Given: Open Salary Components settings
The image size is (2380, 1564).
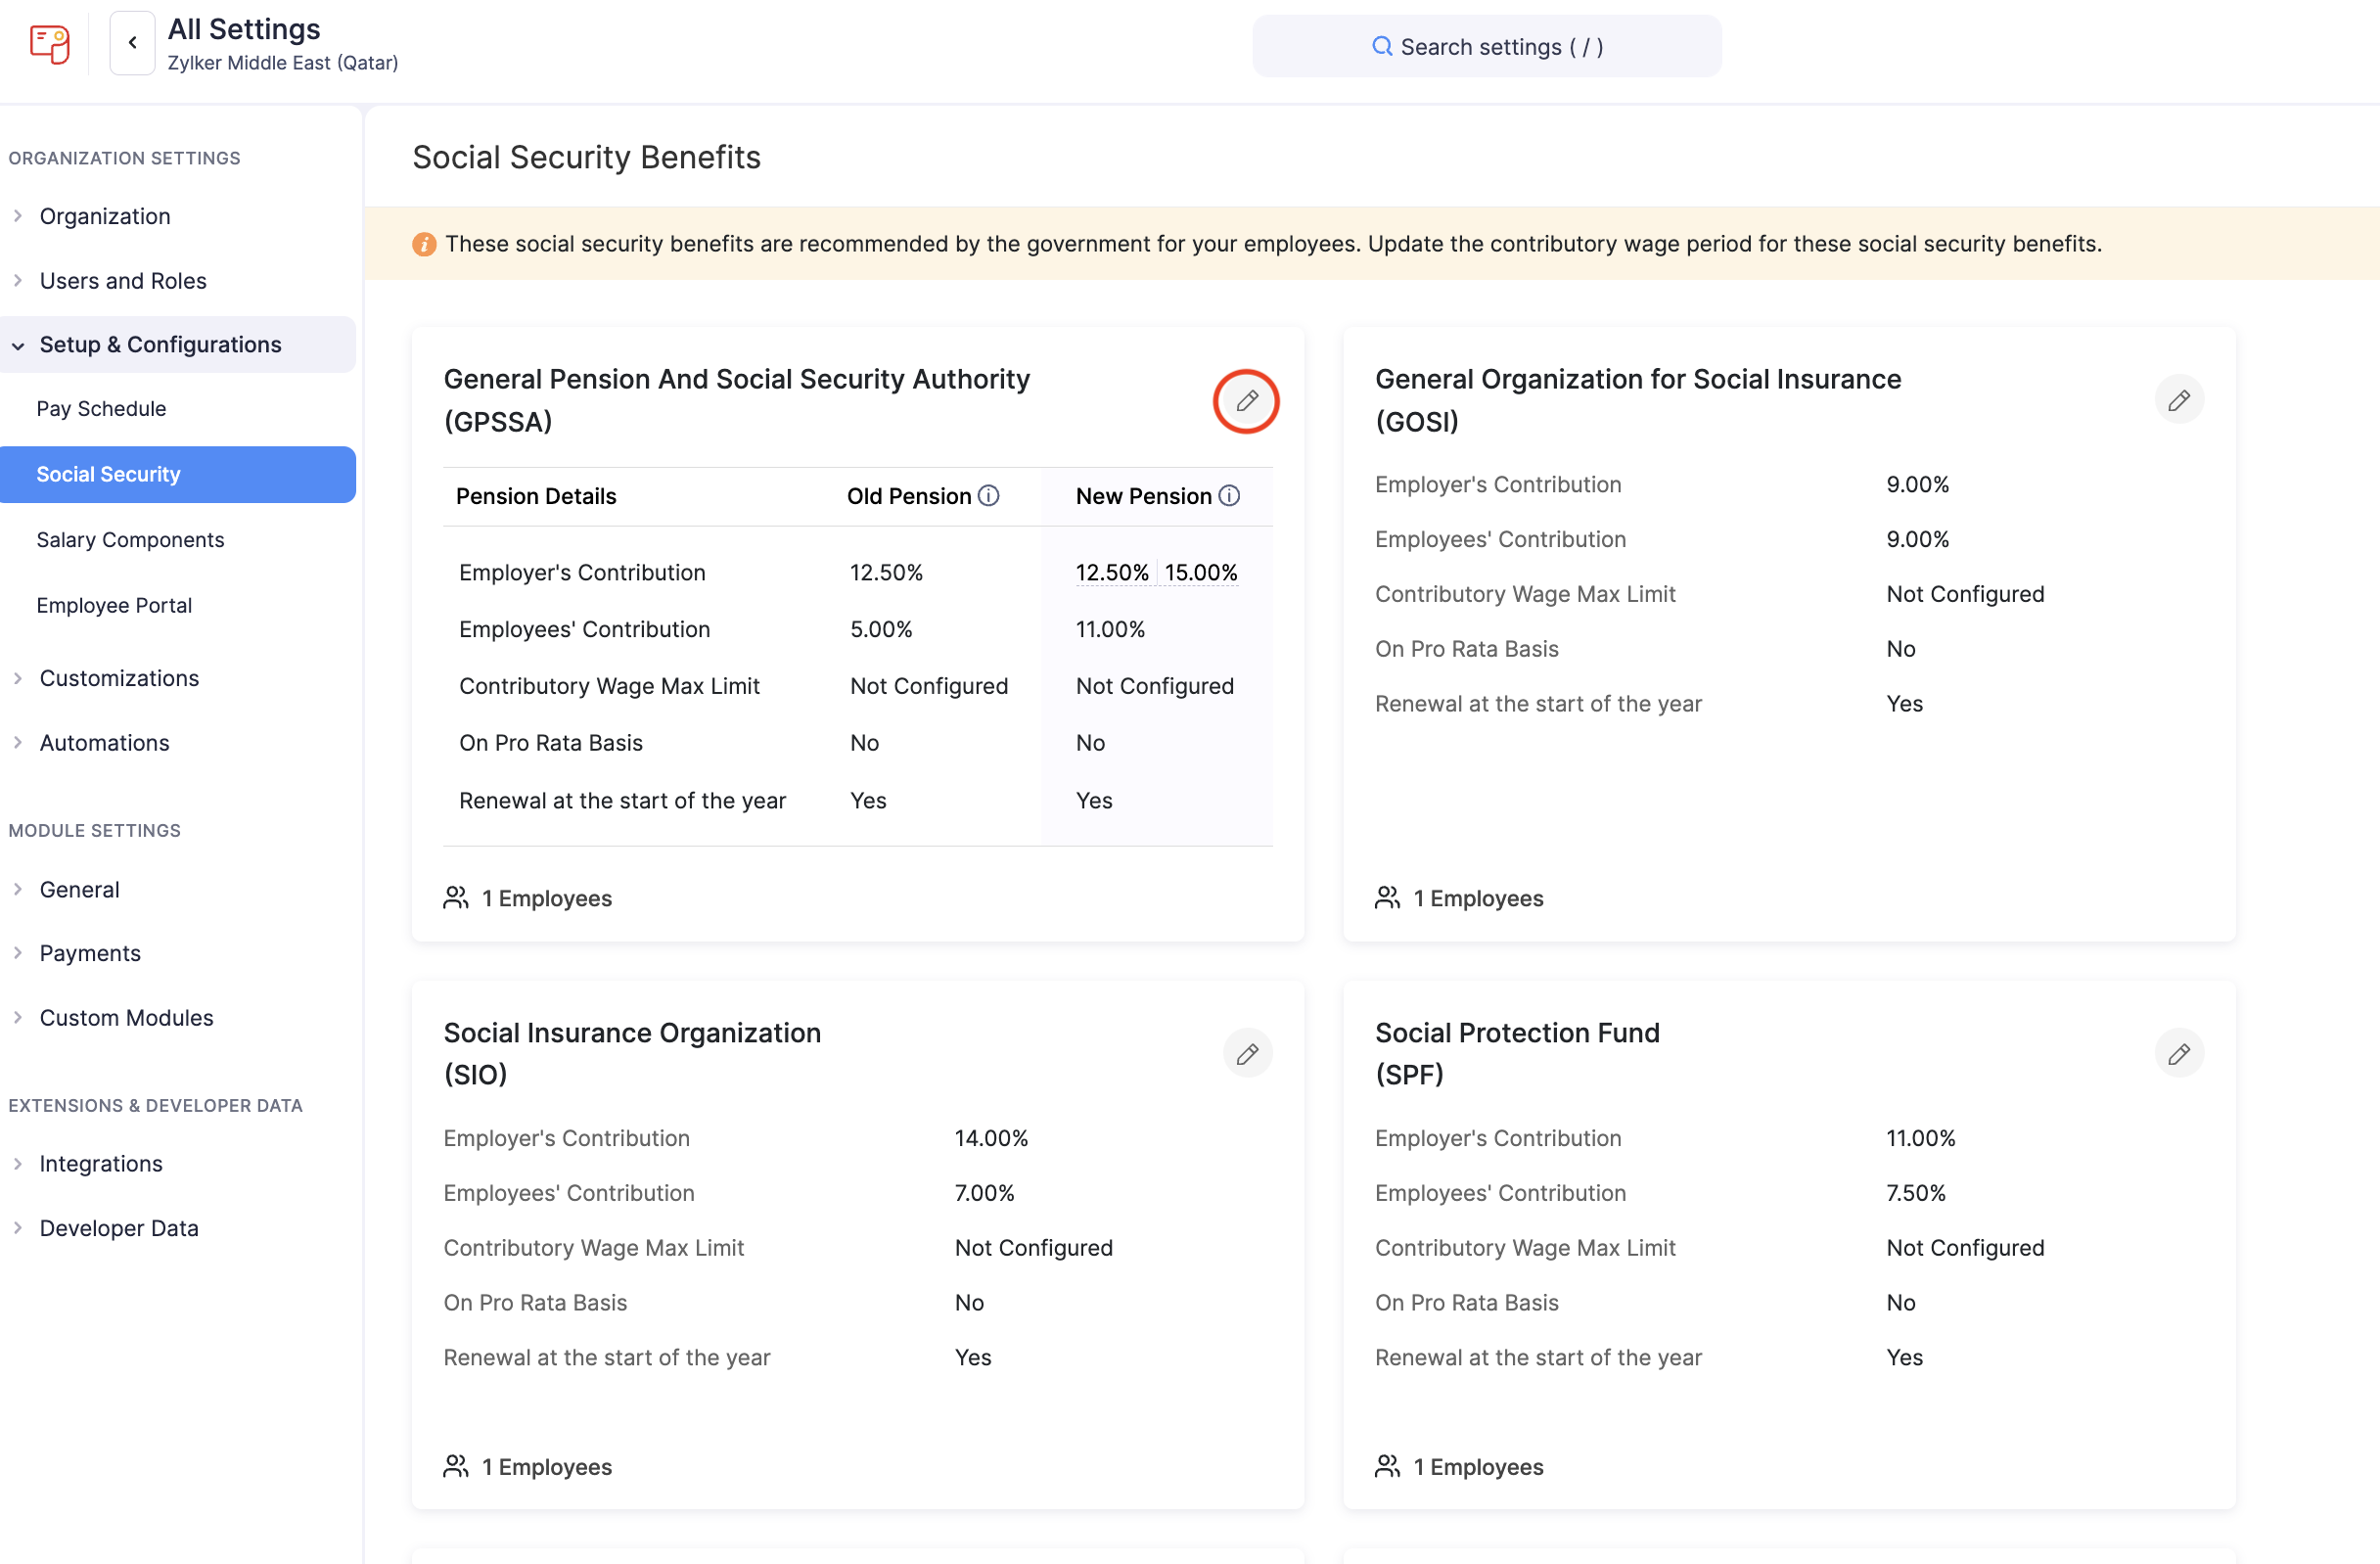Looking at the screenshot, I should click(x=130, y=540).
